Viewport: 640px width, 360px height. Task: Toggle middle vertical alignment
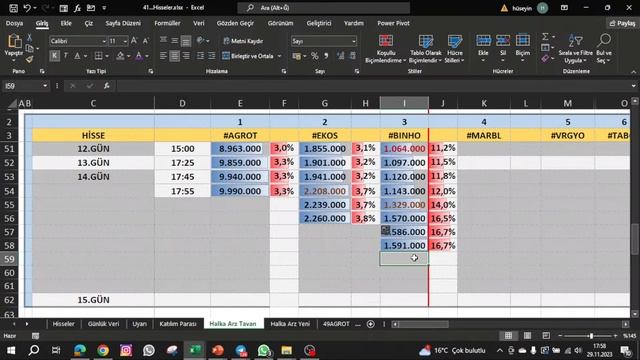point(174,41)
